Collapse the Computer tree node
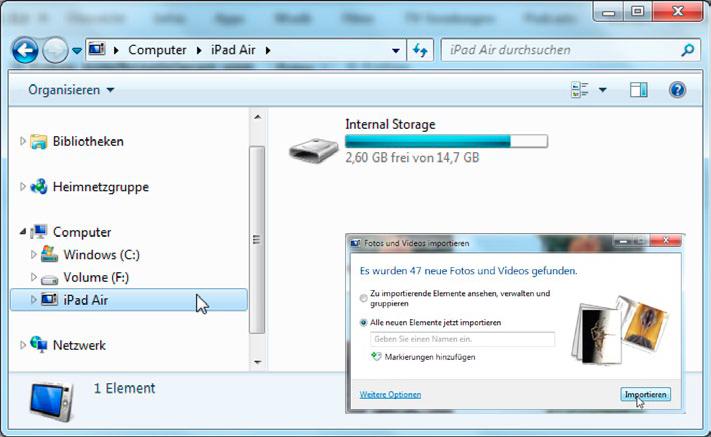 [x=23, y=232]
